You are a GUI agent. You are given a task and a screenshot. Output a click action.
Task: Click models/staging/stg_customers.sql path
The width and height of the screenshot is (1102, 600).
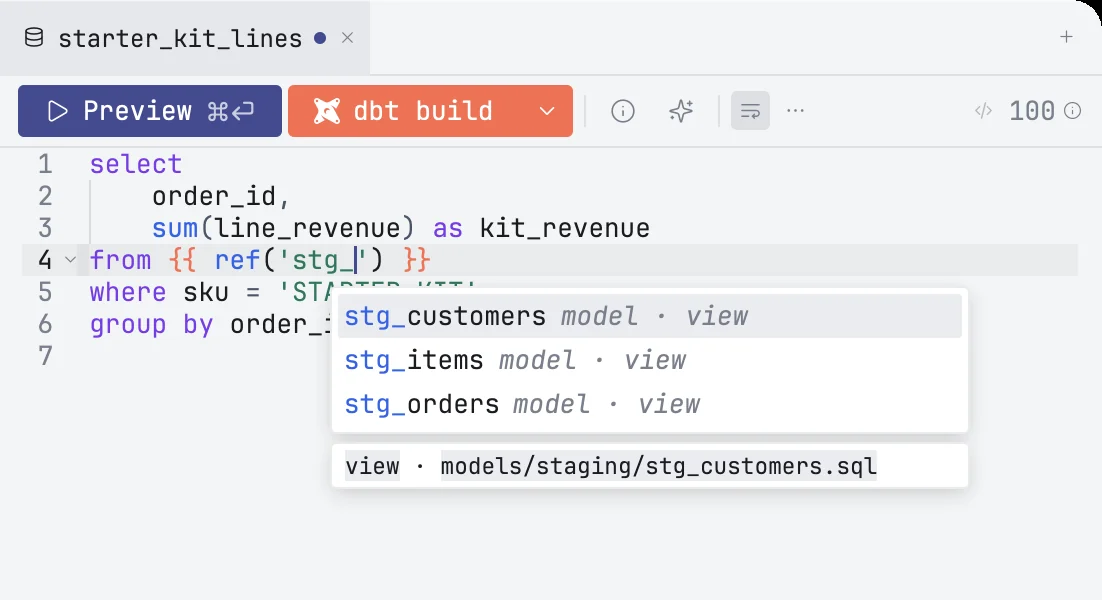tap(659, 467)
